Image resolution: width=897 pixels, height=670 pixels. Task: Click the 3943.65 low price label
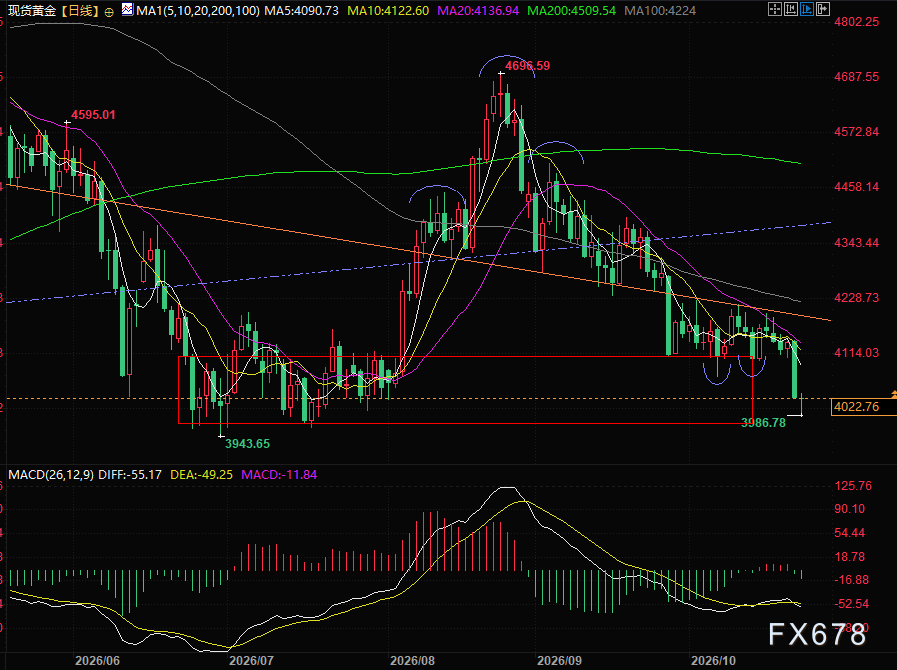(x=248, y=443)
